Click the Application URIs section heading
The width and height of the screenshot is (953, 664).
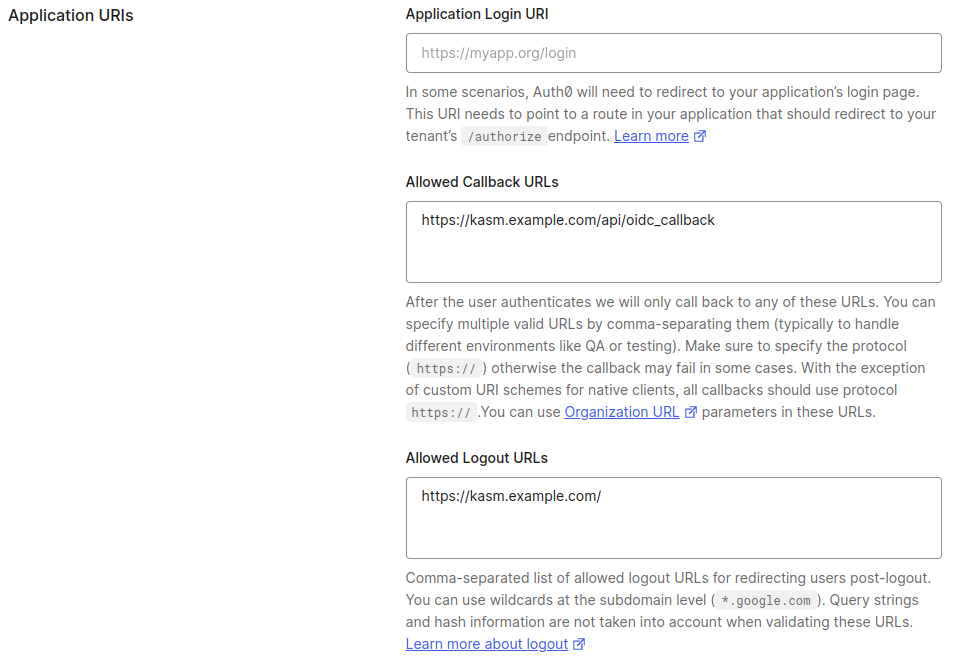pyautogui.click(x=71, y=16)
